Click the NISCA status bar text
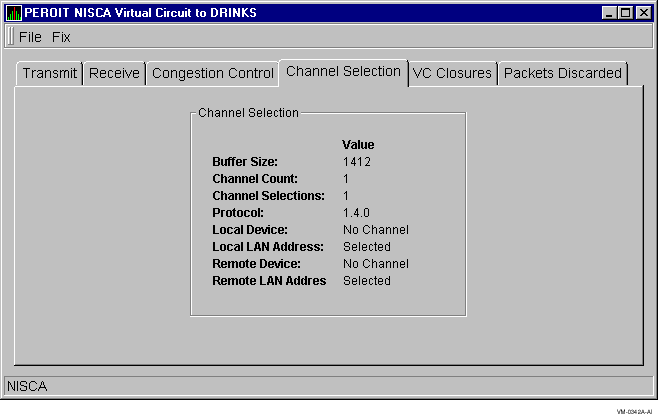This screenshot has width=658, height=415. [27, 385]
